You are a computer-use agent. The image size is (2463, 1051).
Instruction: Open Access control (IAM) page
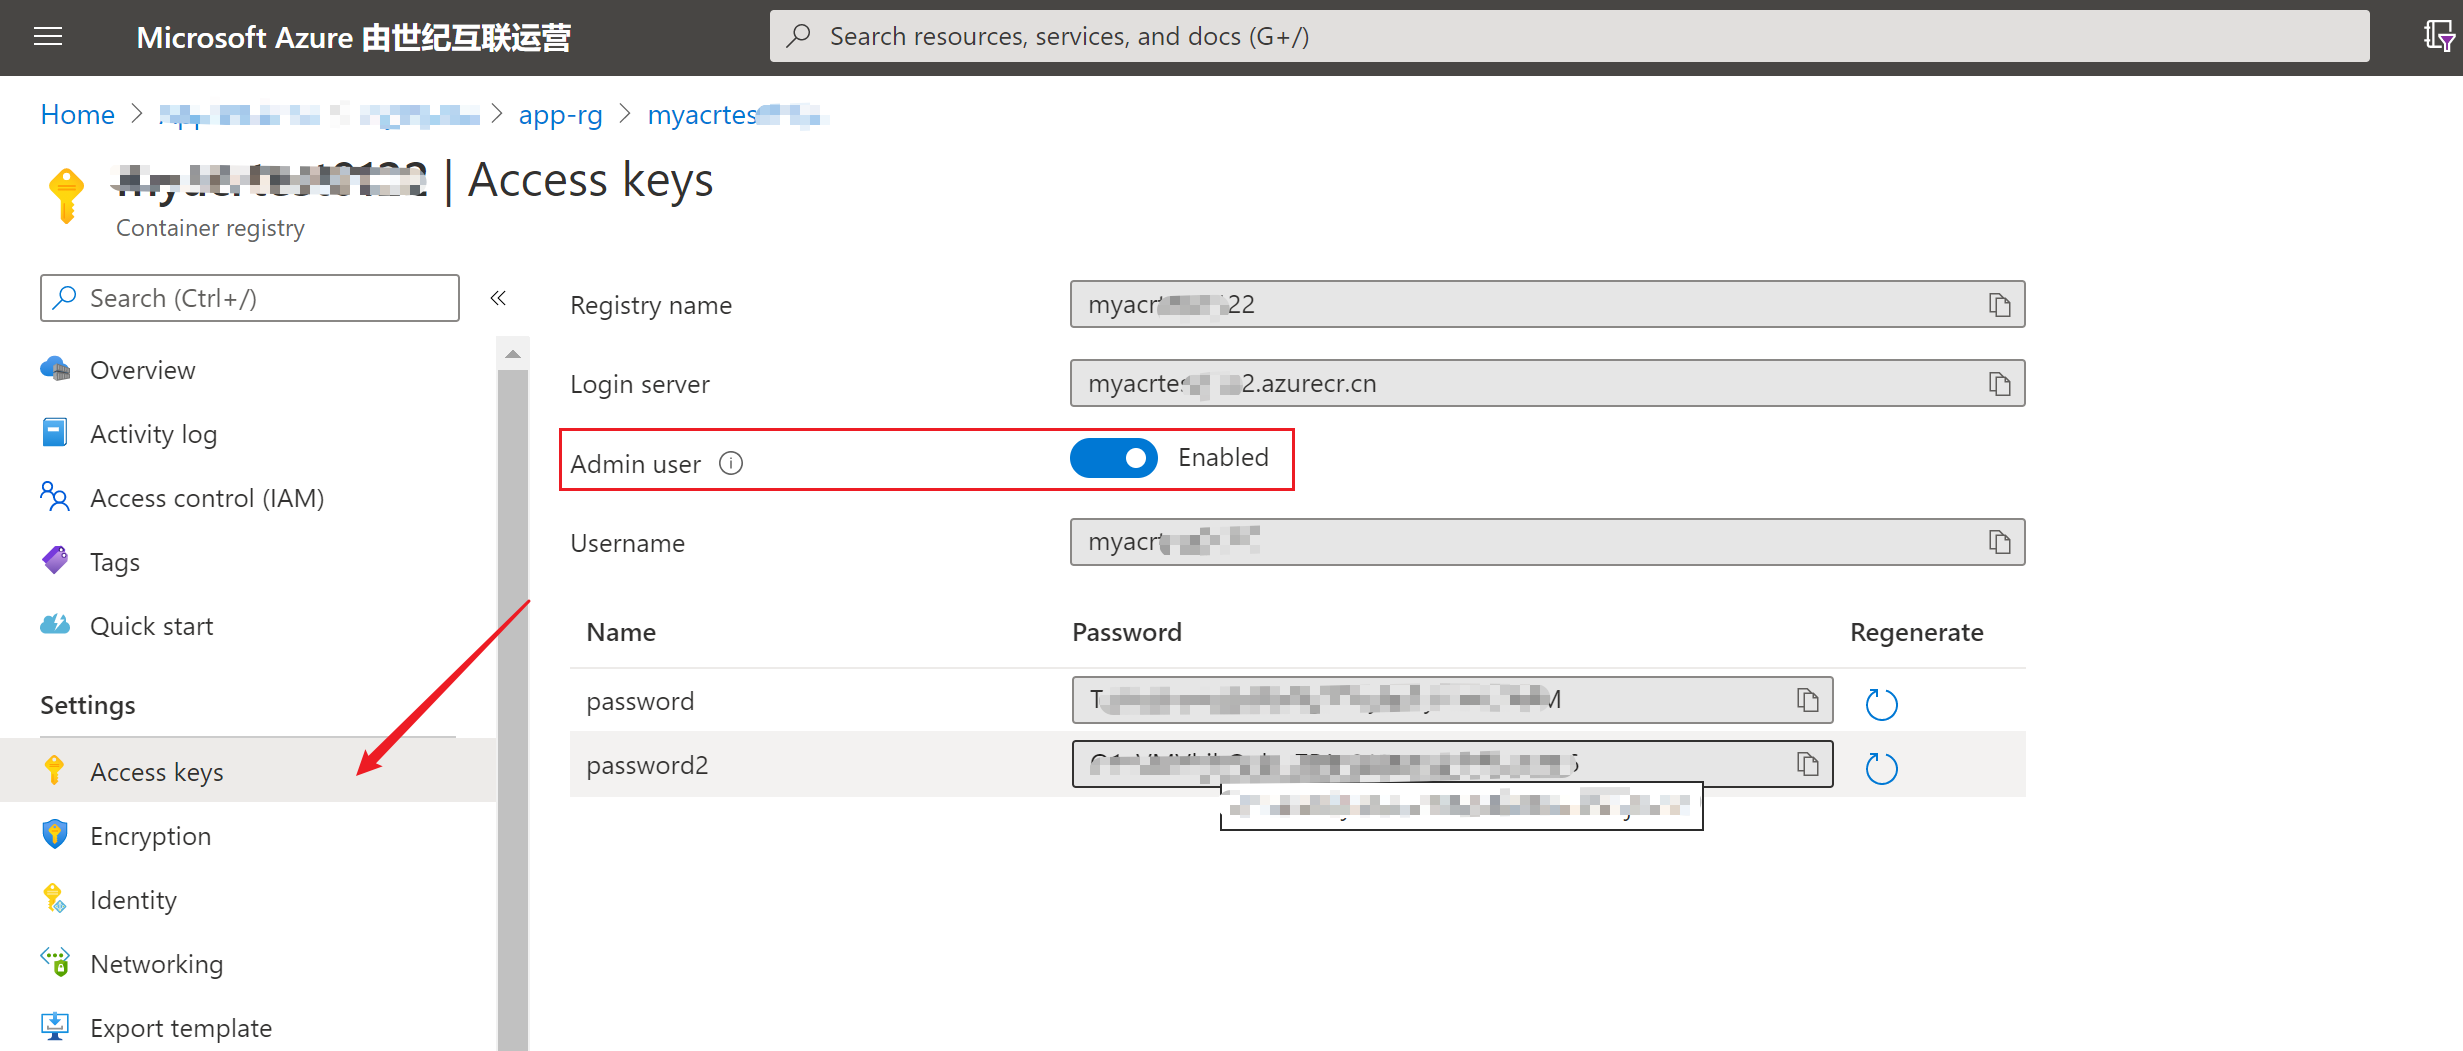[x=207, y=498]
